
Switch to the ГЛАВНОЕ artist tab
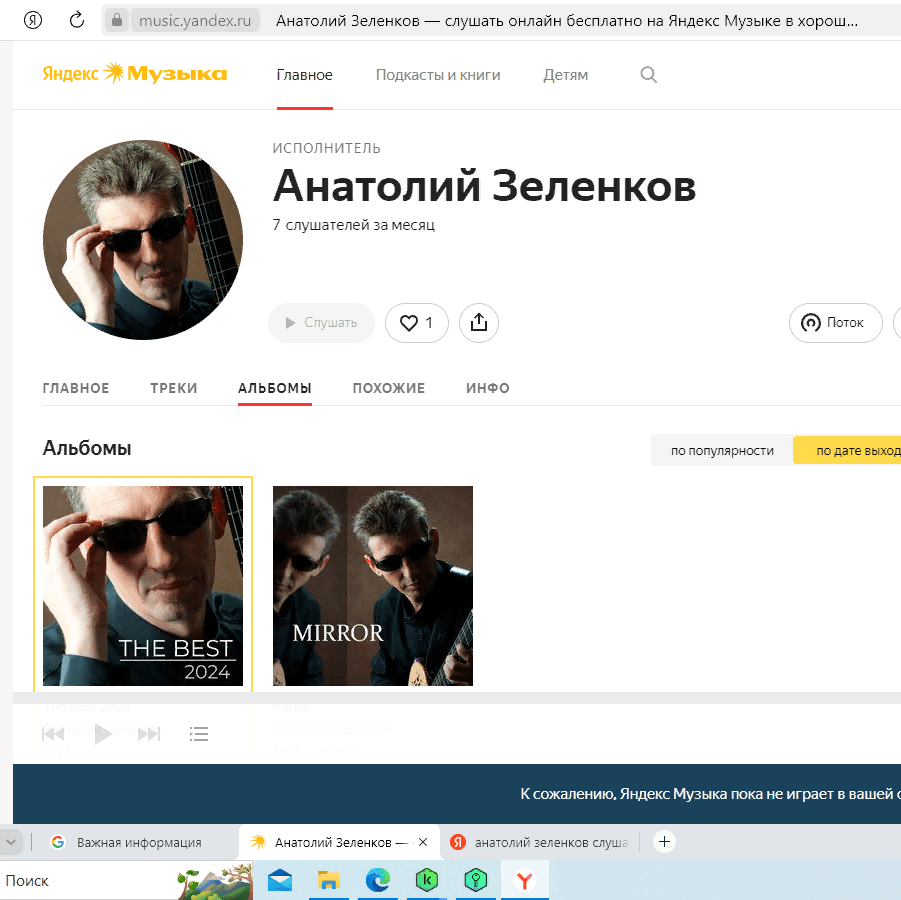coord(76,389)
